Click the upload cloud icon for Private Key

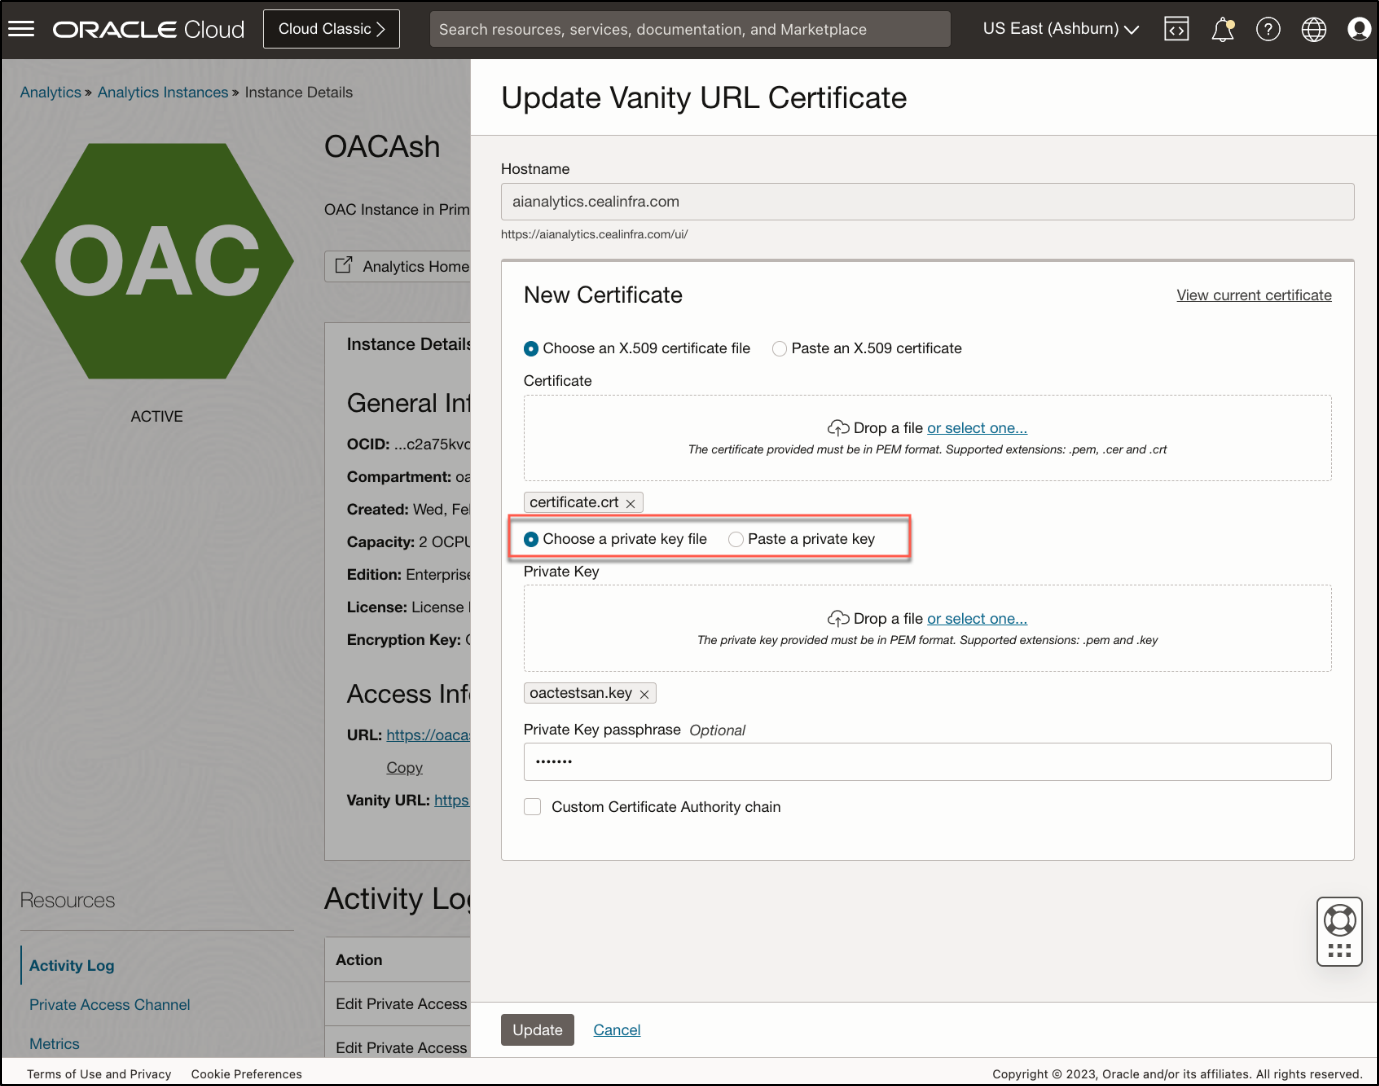tap(838, 619)
